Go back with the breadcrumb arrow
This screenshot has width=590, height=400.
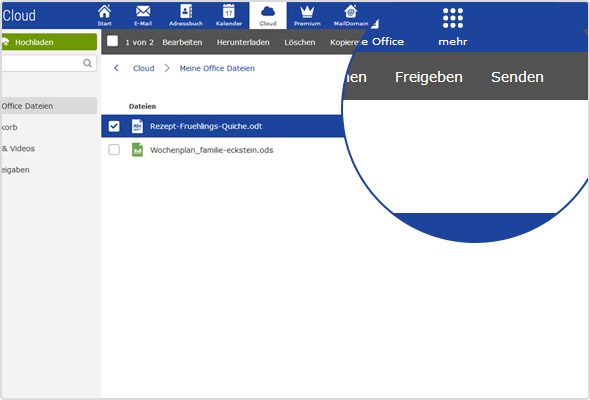click(116, 68)
